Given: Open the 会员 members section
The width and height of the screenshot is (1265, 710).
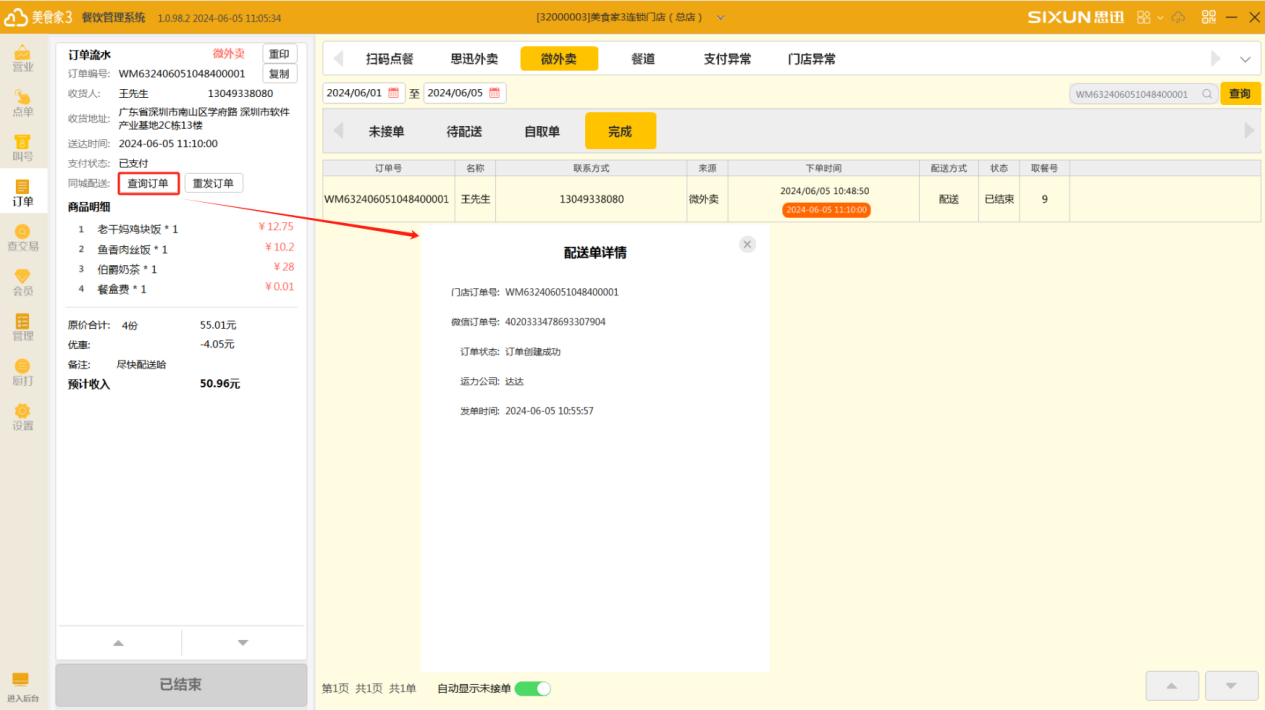Looking at the screenshot, I should click(x=22, y=283).
